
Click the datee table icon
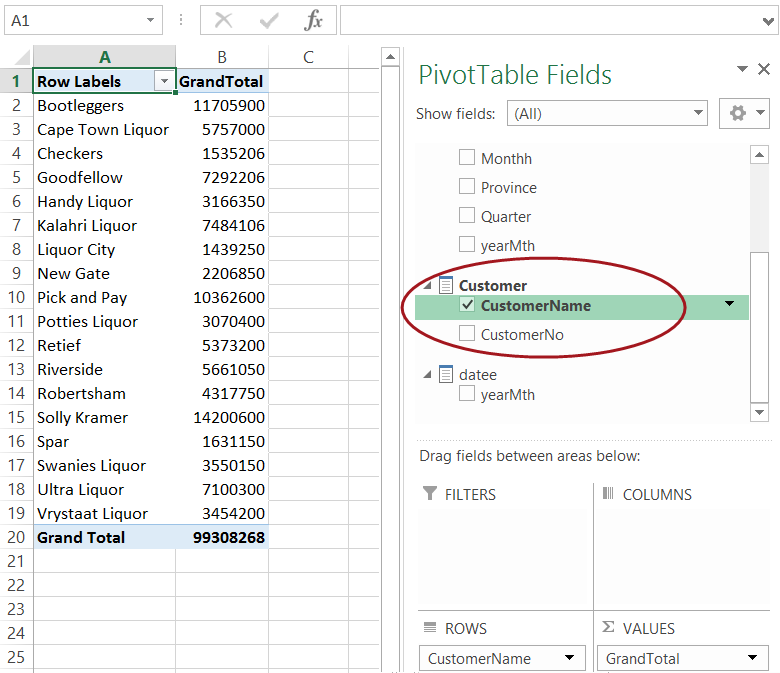click(x=446, y=374)
